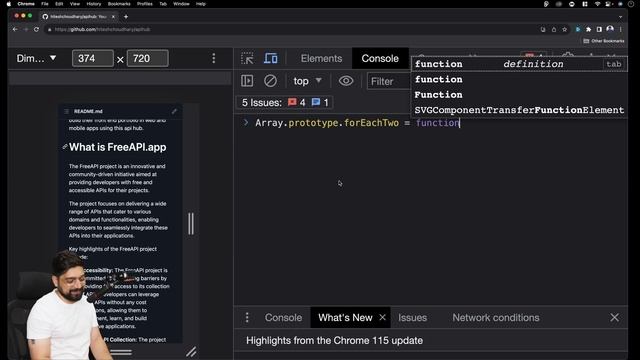Screen dimensions: 640x360
Task: Show the console sidebar panel icon
Action: click(x=247, y=81)
